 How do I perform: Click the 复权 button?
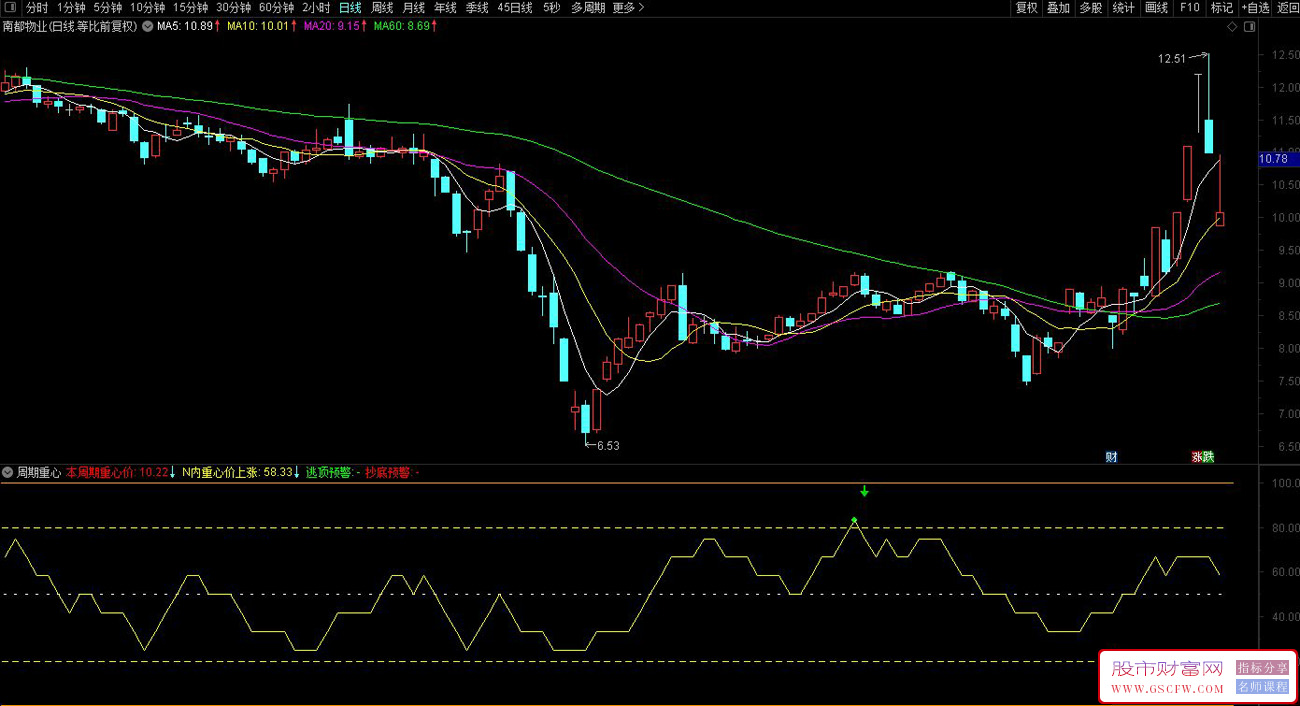1027,8
